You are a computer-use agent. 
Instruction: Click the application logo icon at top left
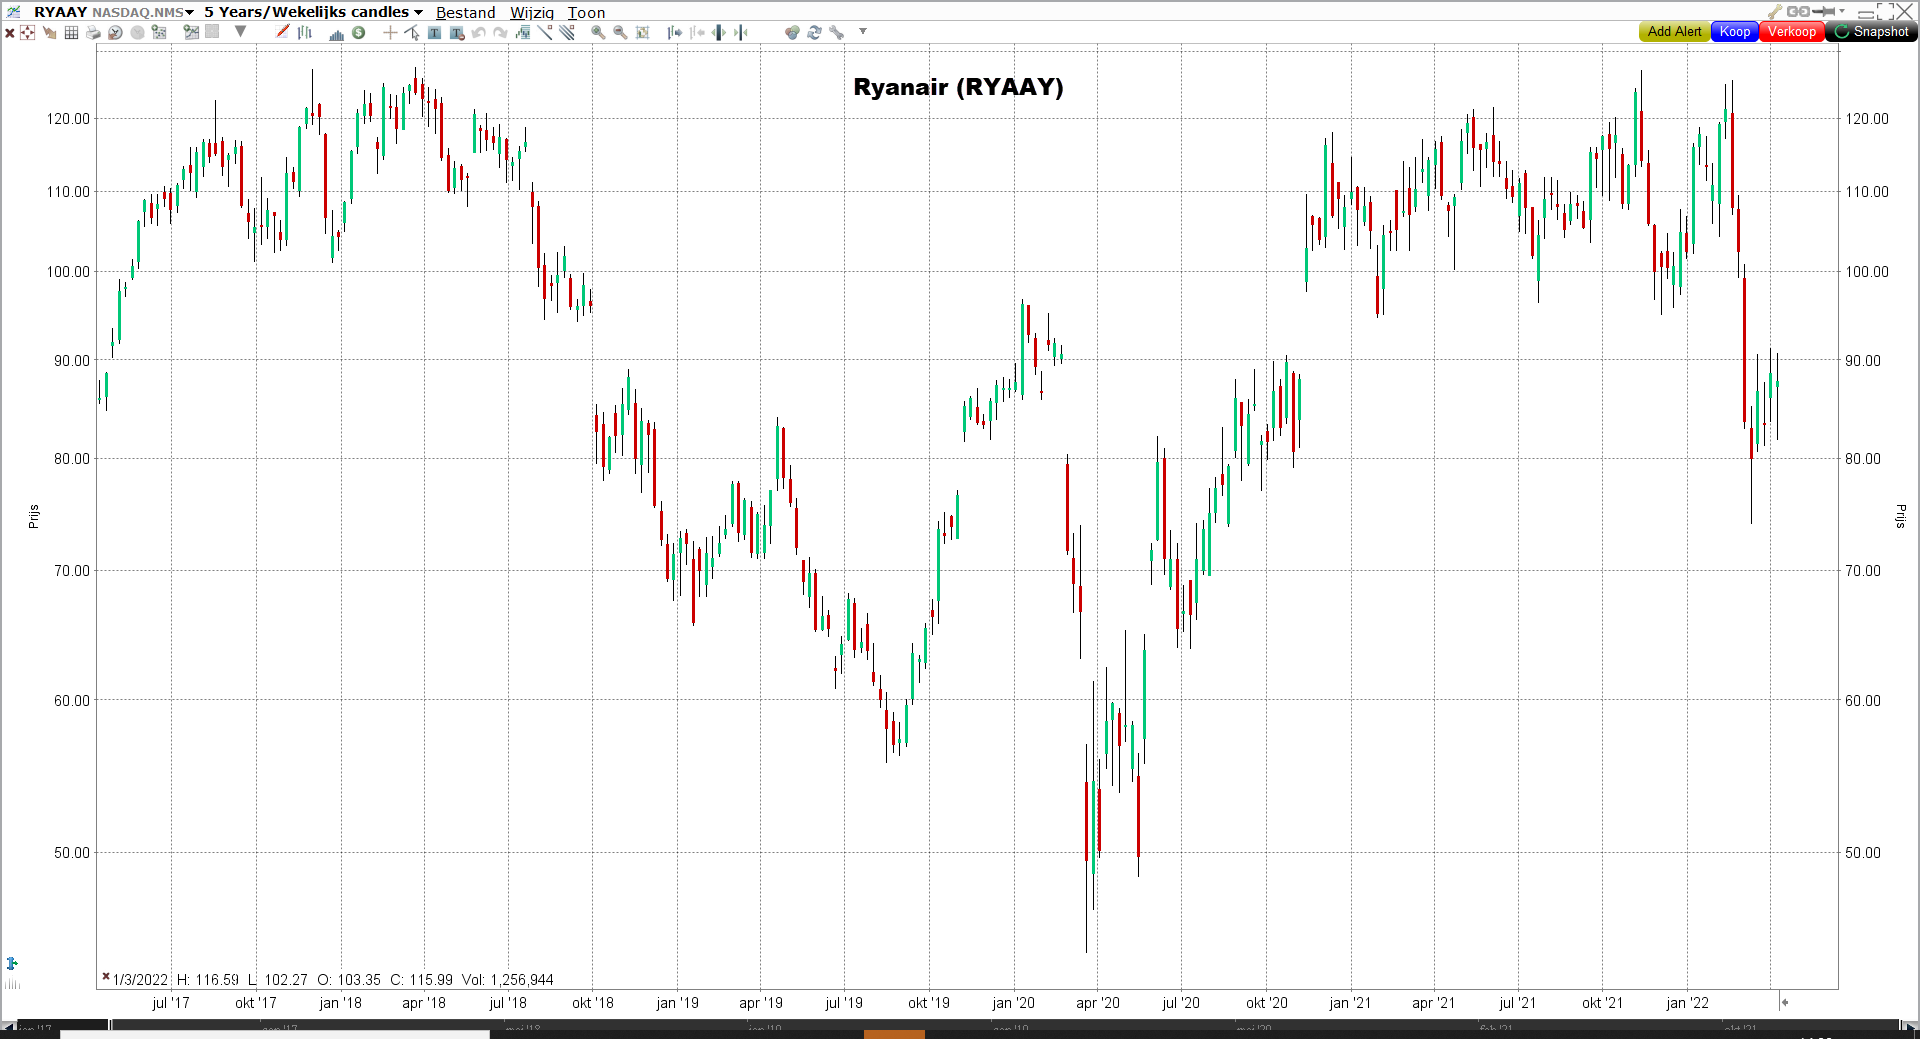(13, 12)
